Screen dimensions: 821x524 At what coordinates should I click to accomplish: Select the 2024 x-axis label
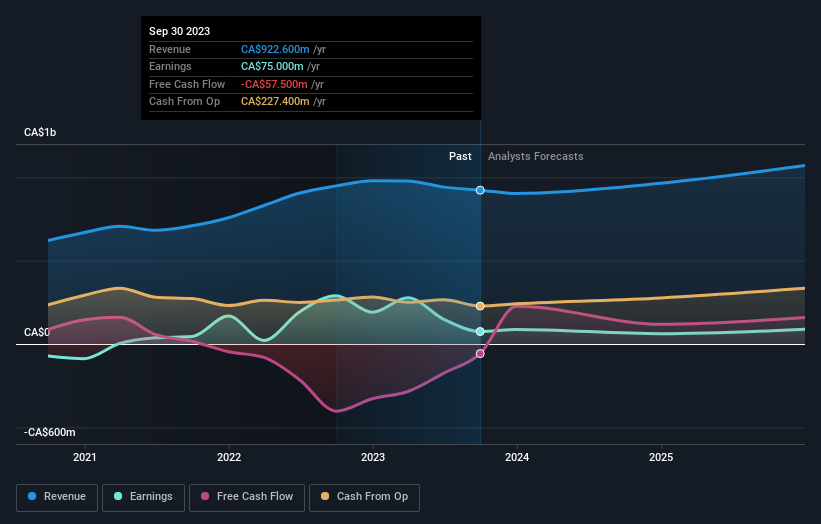517,457
